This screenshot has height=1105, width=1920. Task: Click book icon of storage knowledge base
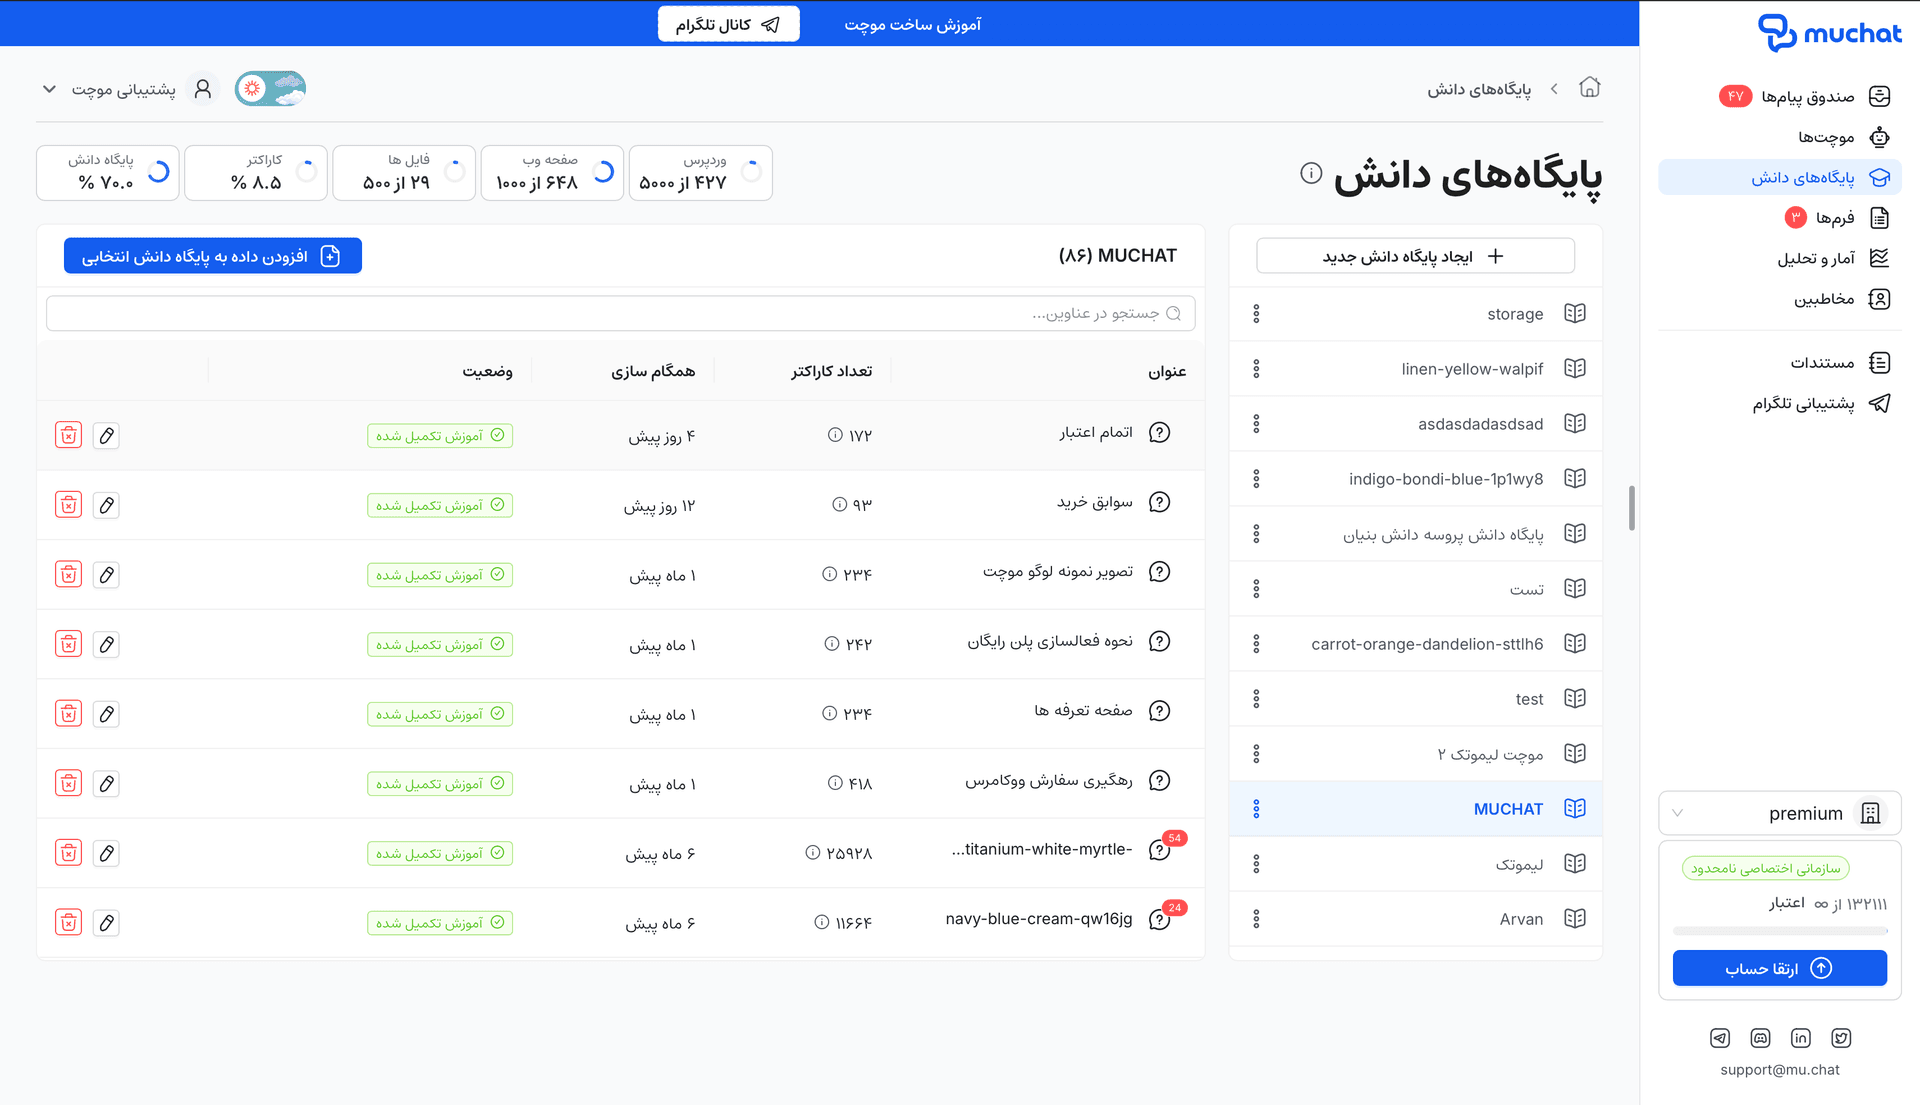pos(1575,314)
